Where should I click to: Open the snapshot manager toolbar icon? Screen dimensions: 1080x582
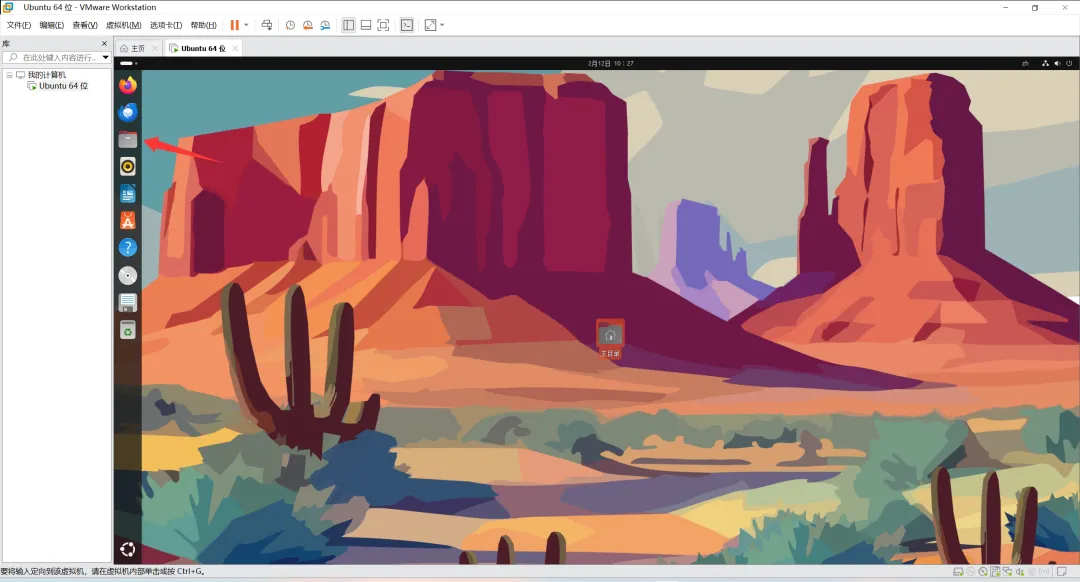coord(325,25)
